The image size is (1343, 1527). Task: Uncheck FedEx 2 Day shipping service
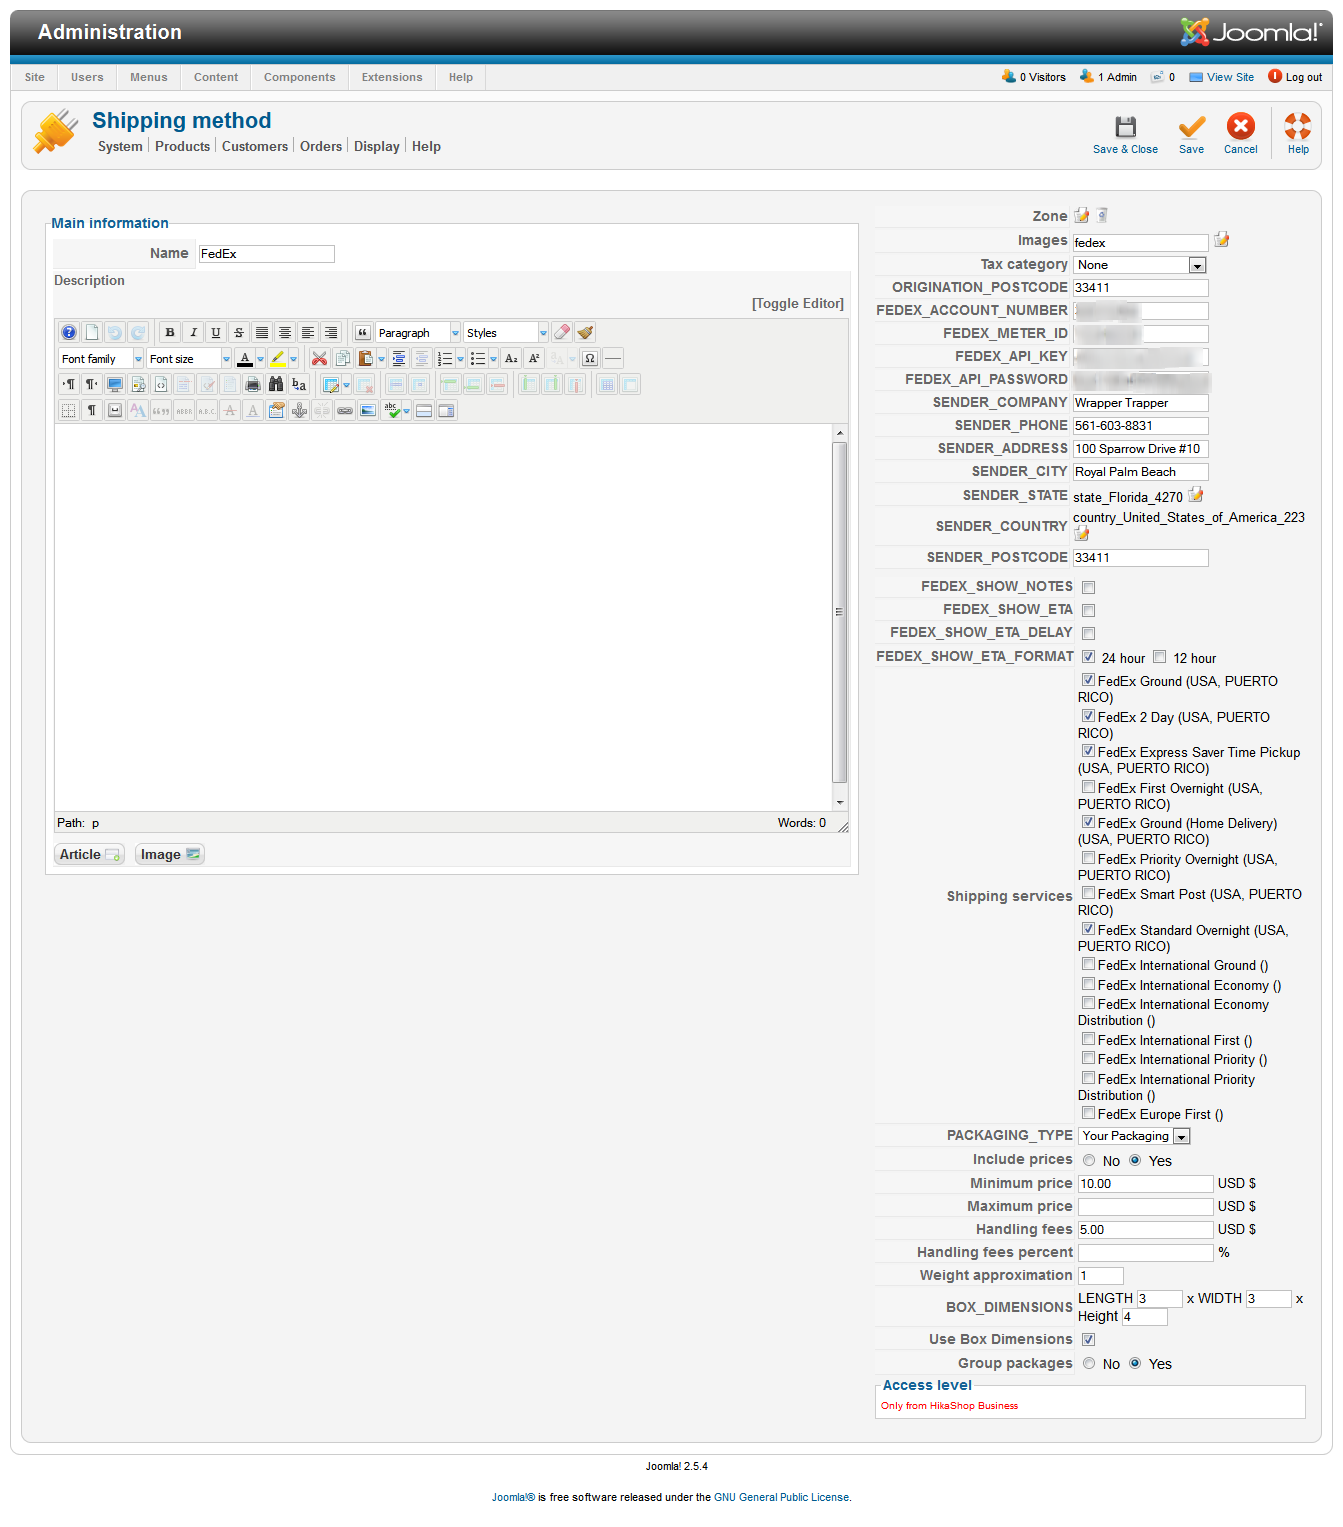pos(1088,716)
